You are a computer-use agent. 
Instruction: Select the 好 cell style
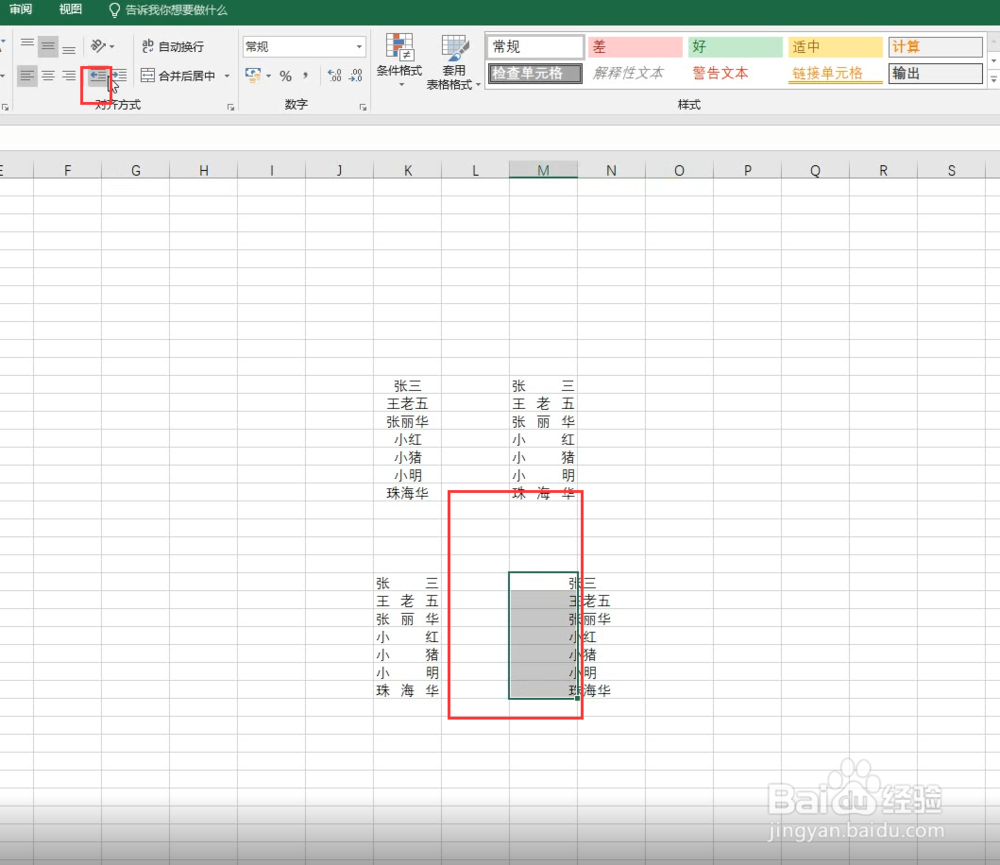pos(735,47)
